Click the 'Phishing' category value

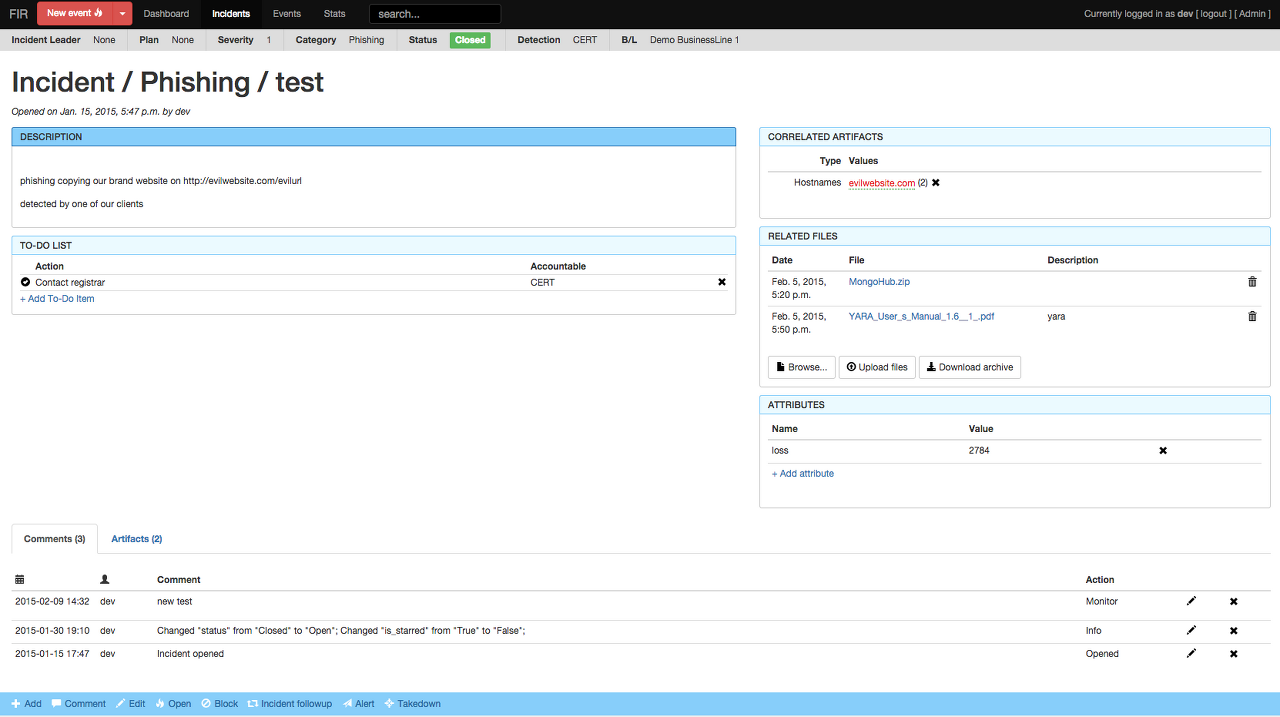pyautogui.click(x=366, y=40)
